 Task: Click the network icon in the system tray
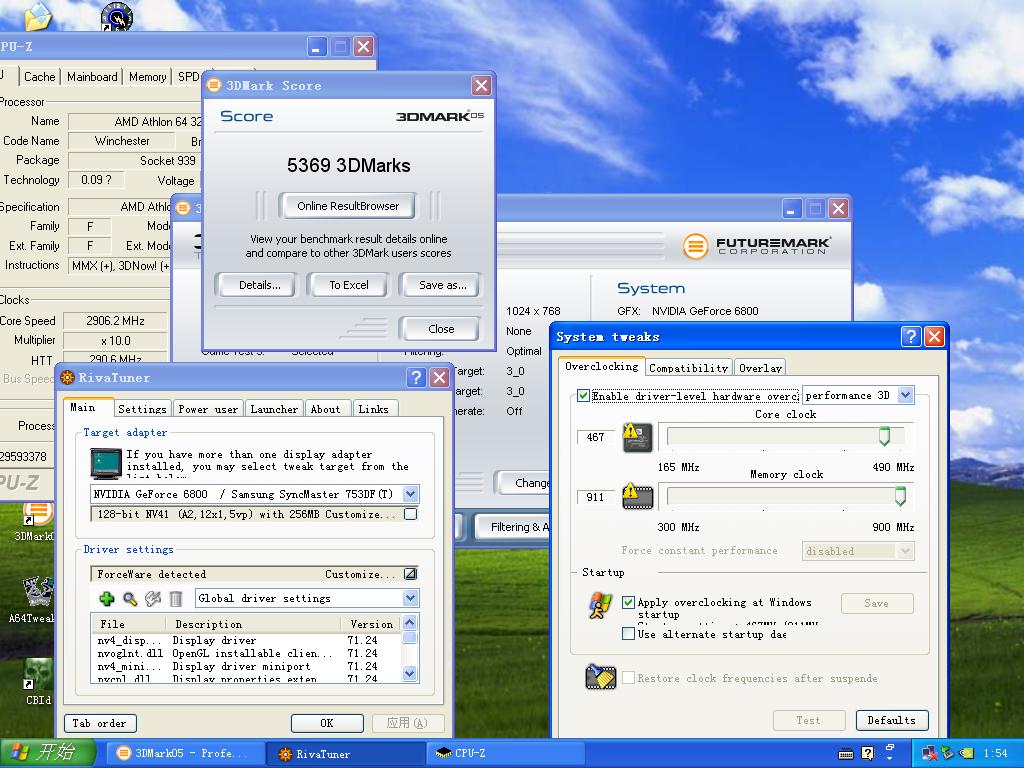coord(929,754)
